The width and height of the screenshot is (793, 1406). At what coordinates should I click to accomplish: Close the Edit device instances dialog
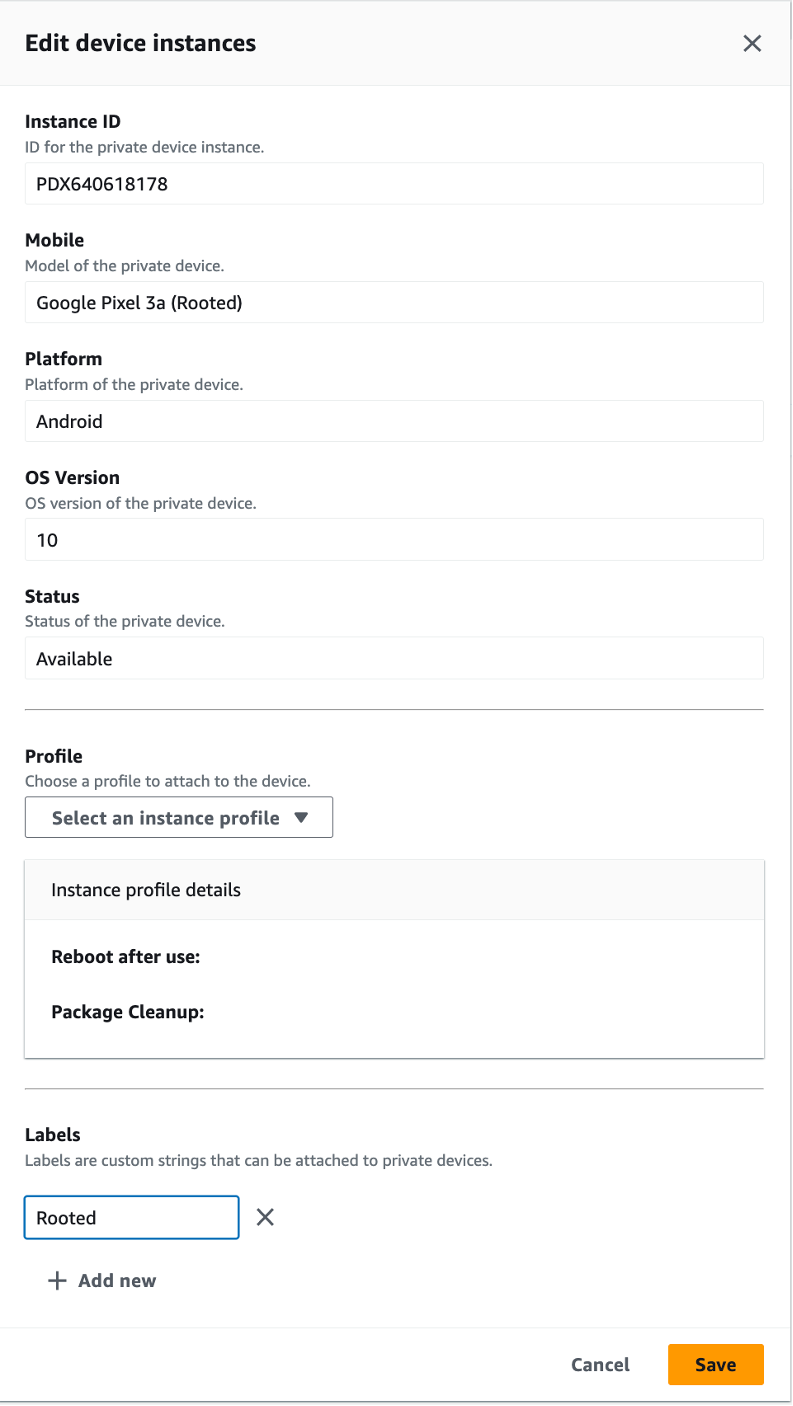(x=752, y=43)
